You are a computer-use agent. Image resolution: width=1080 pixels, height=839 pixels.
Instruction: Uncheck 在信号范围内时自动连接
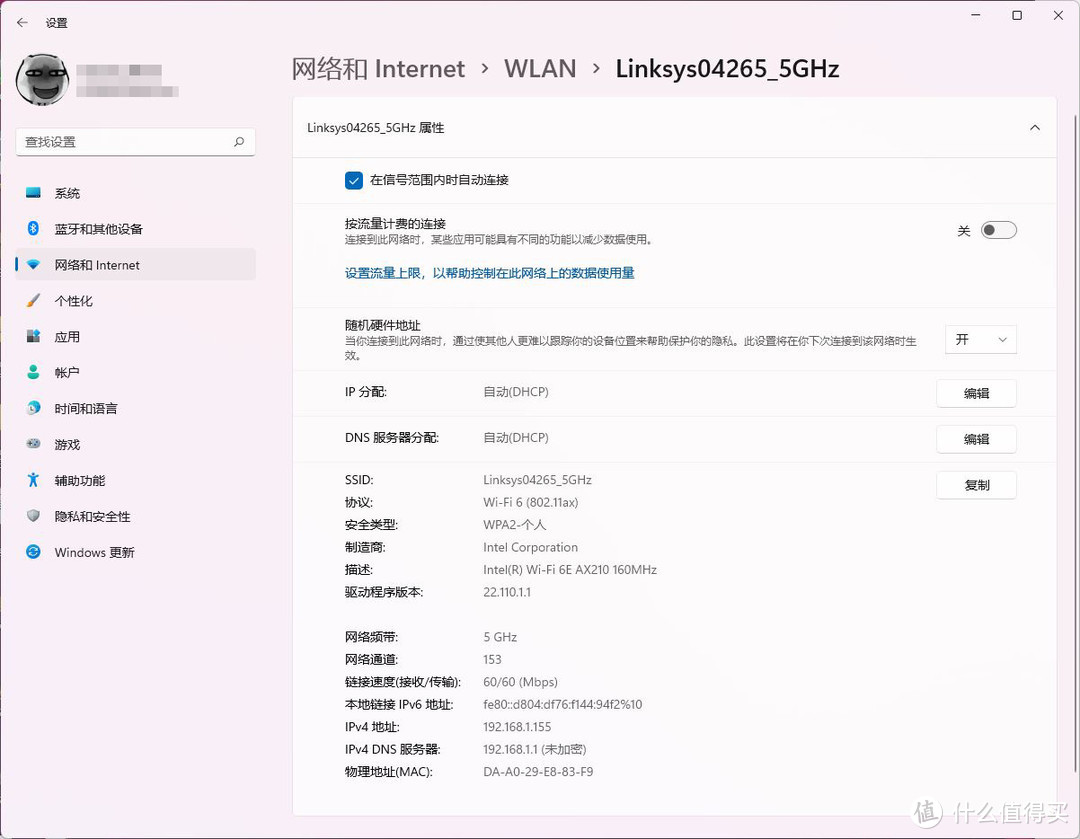pyautogui.click(x=353, y=180)
